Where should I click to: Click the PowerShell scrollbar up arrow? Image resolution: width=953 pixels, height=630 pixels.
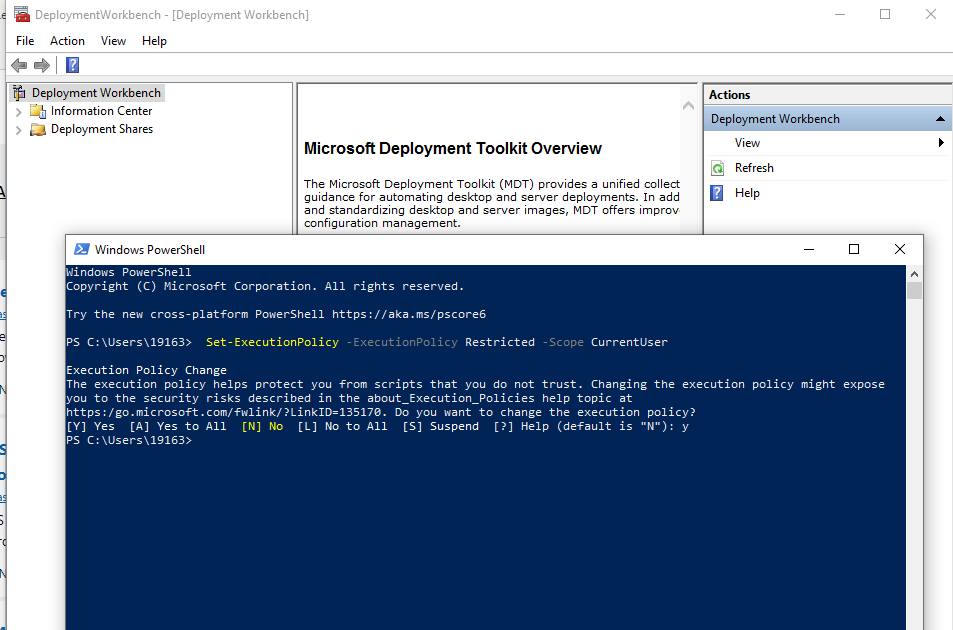pyautogui.click(x=914, y=274)
